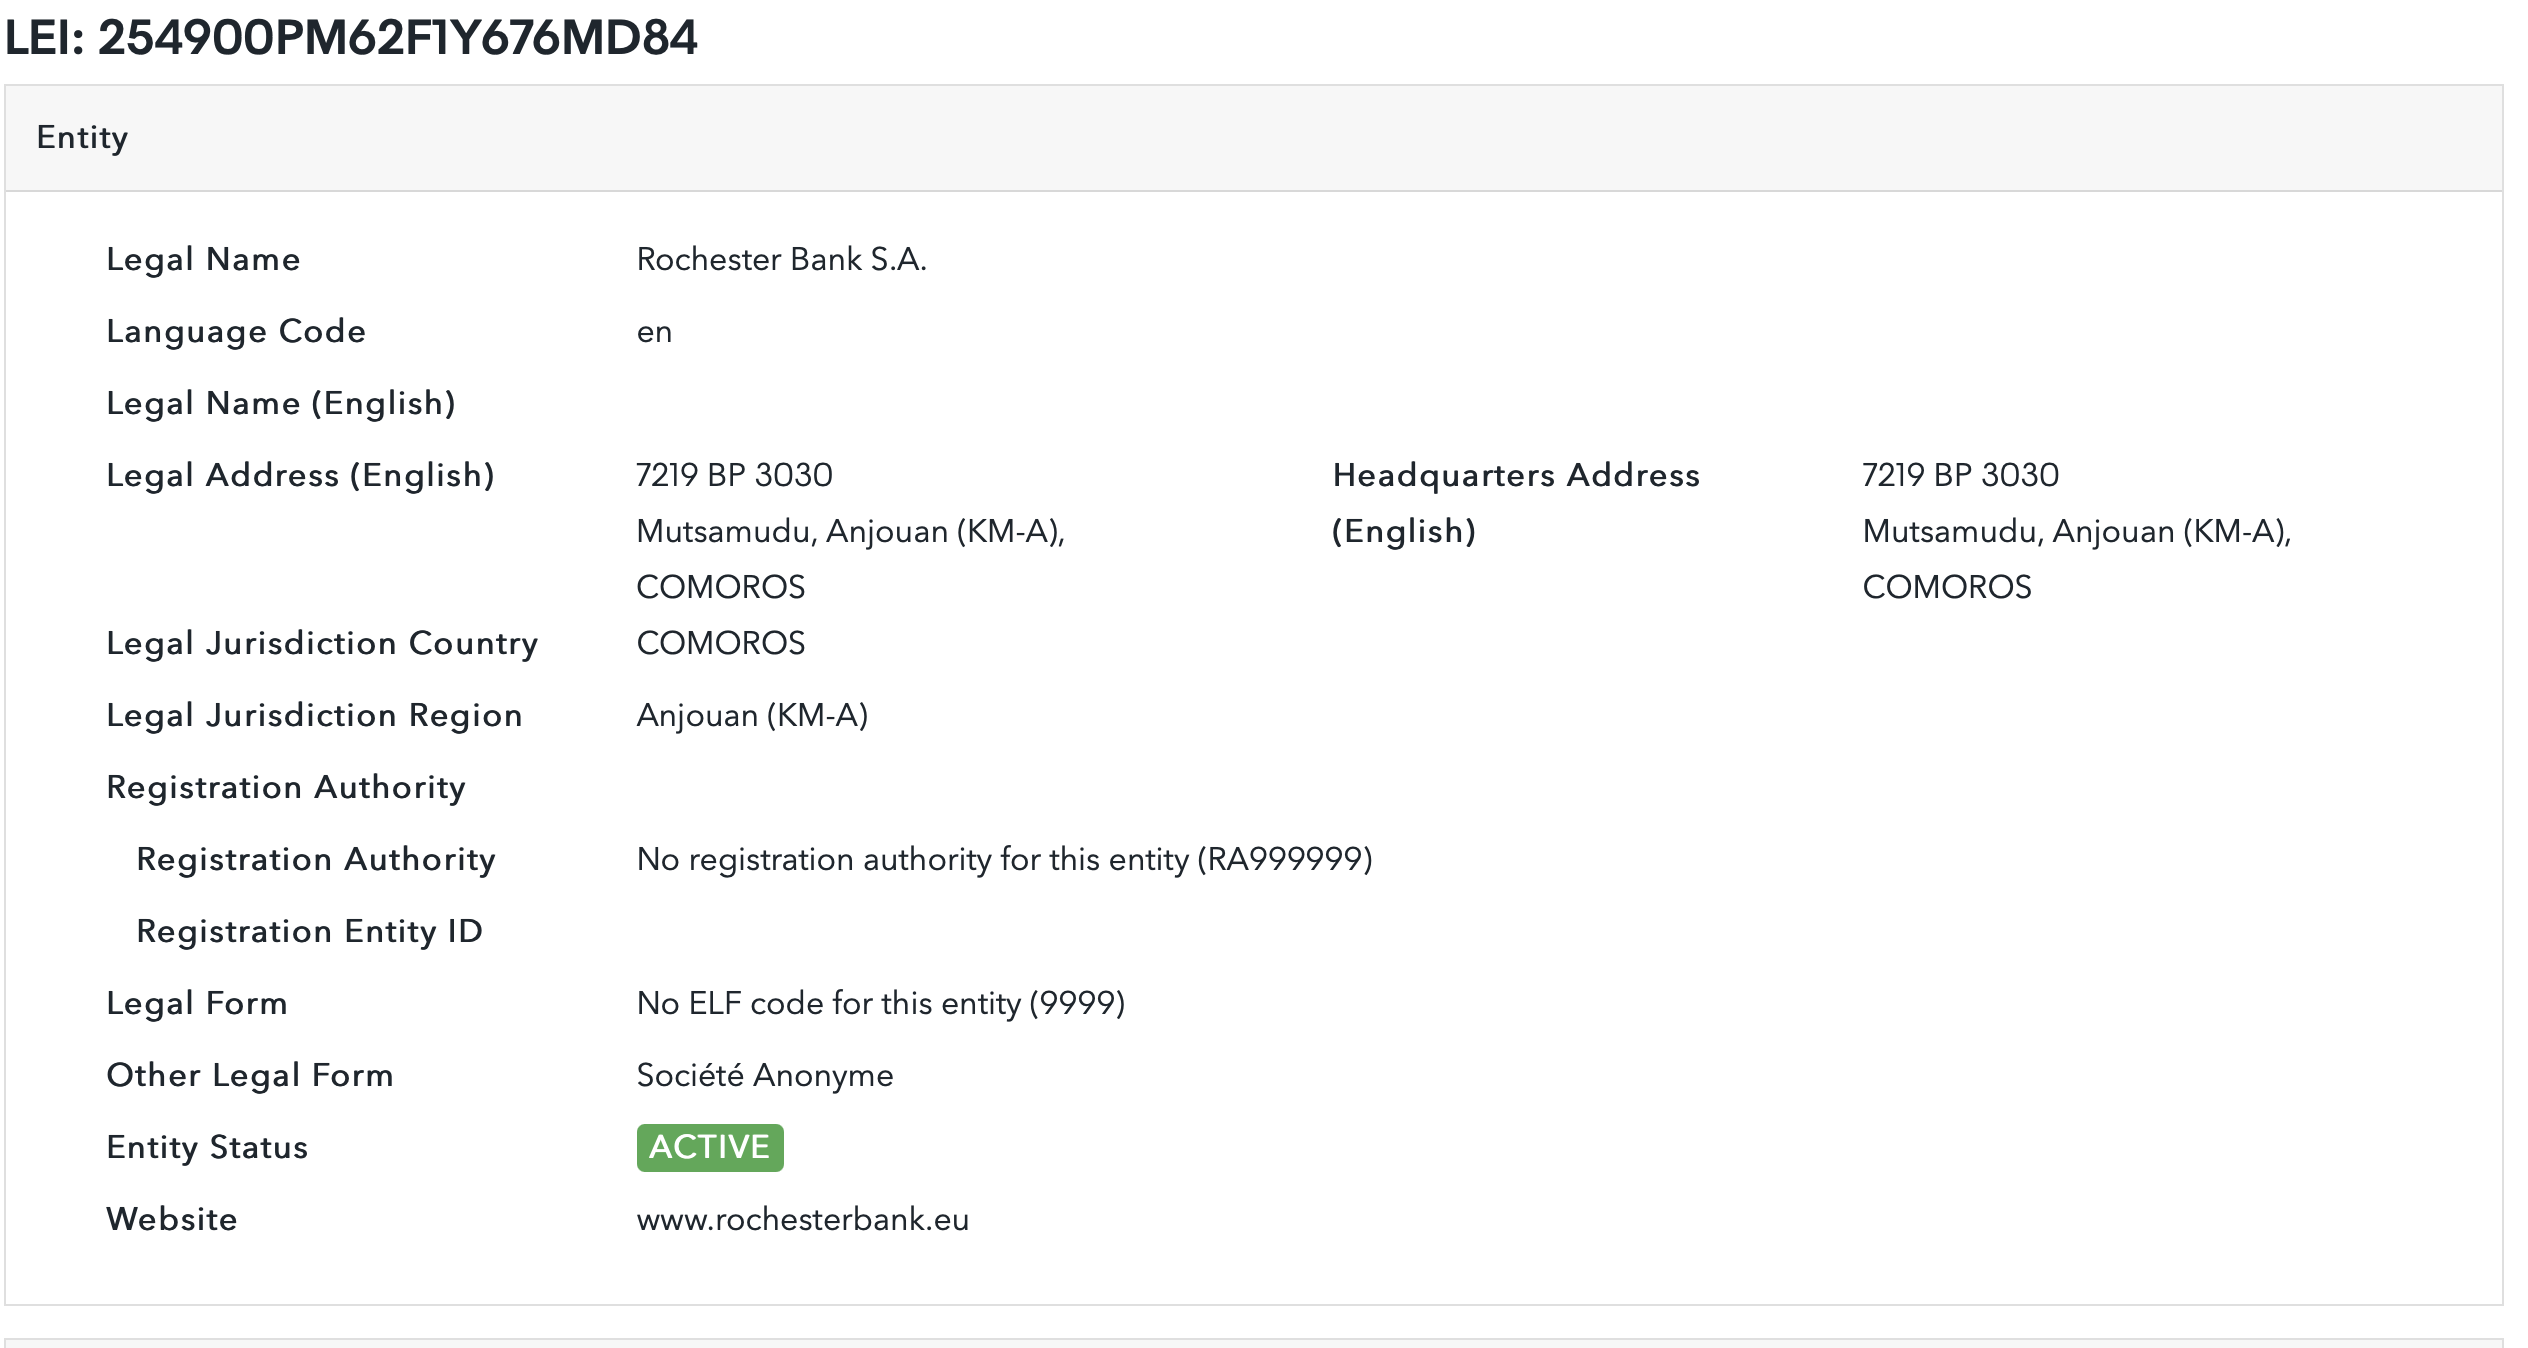Click the Legal Name (English) label
This screenshot has height=1348, width=2528.
pos(281,403)
